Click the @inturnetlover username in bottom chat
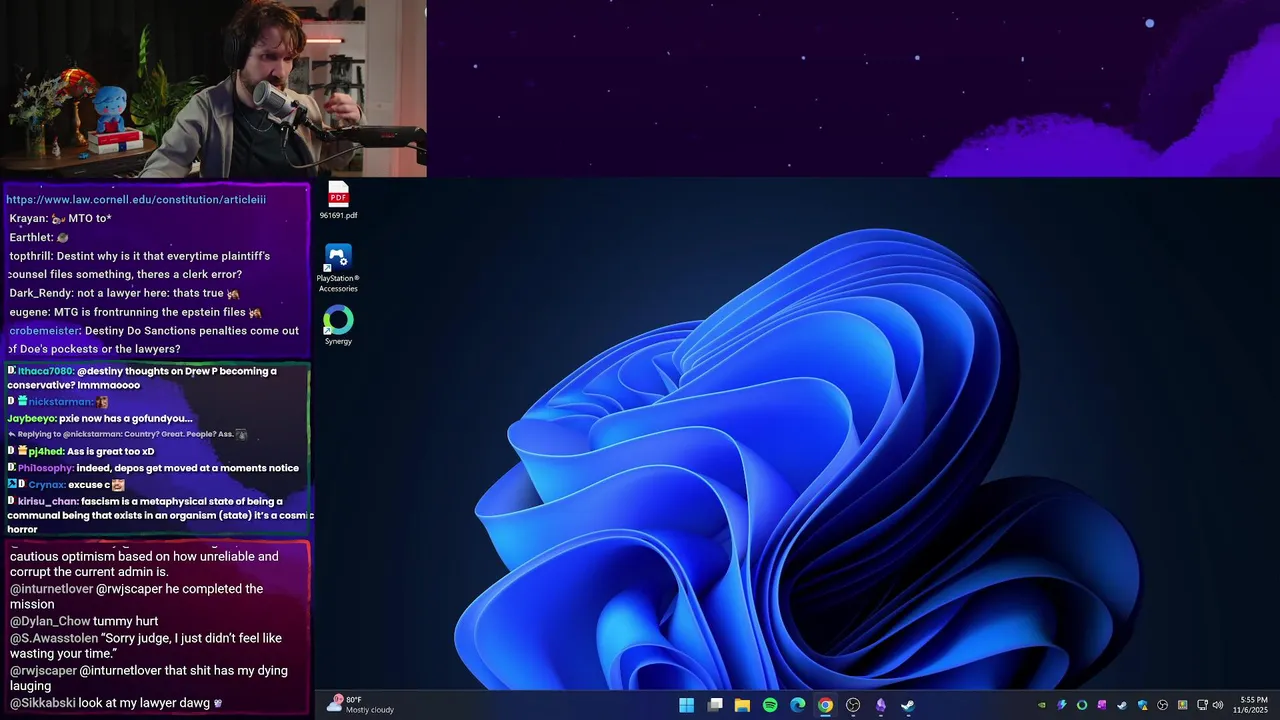 (x=51, y=589)
